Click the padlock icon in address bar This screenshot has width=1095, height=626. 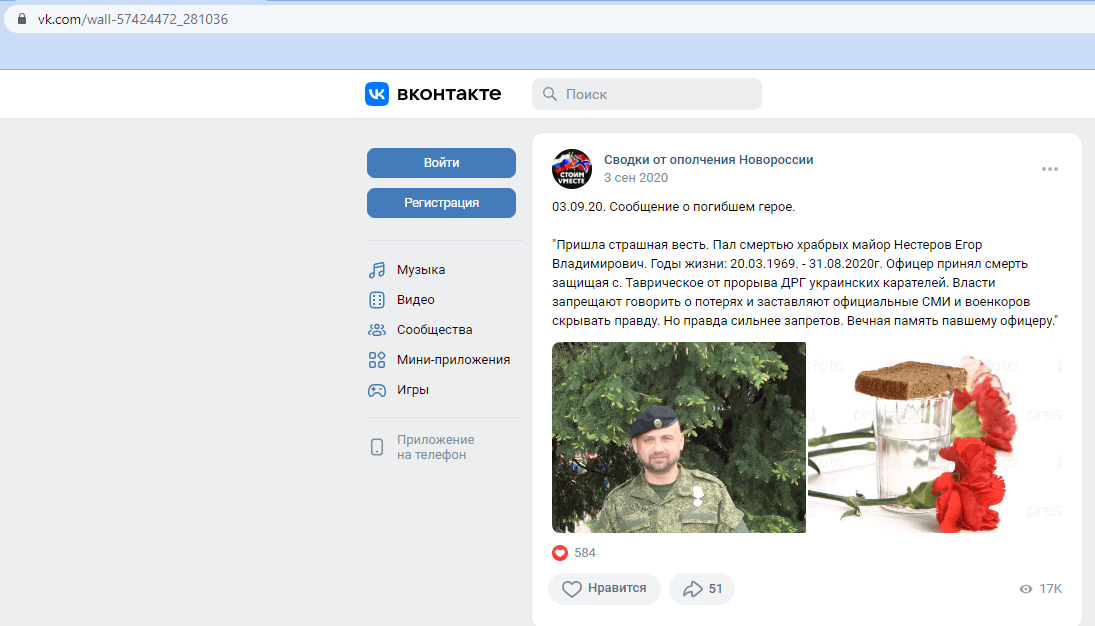point(22,19)
